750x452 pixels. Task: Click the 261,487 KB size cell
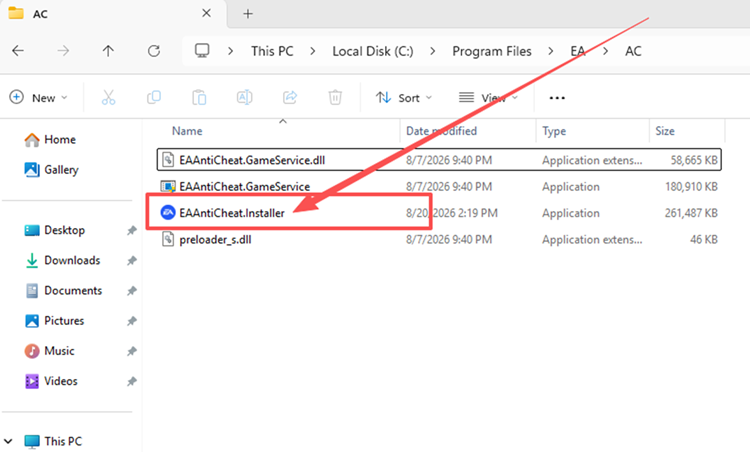click(x=691, y=213)
